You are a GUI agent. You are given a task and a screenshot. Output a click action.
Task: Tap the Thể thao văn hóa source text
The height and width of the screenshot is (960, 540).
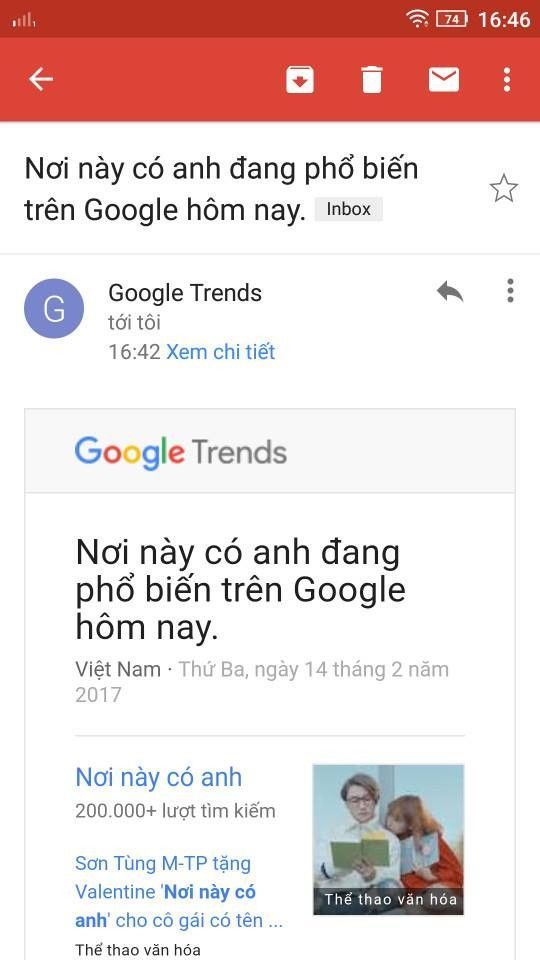[138, 950]
